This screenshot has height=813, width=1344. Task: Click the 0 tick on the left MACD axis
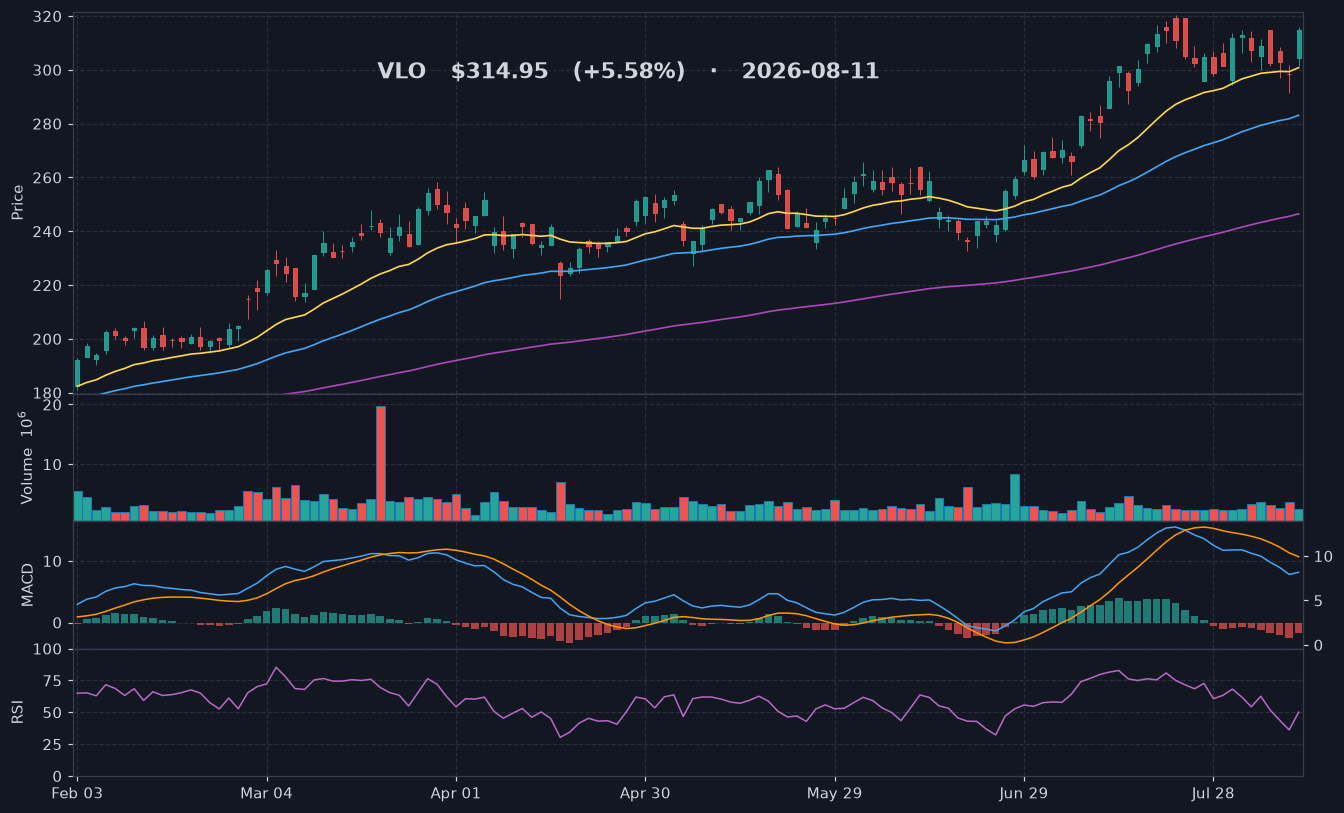click(59, 623)
